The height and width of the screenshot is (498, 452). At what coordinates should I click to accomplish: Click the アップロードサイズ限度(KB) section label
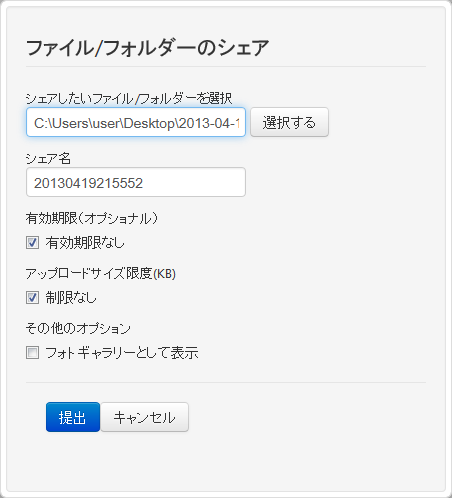(x=101, y=274)
